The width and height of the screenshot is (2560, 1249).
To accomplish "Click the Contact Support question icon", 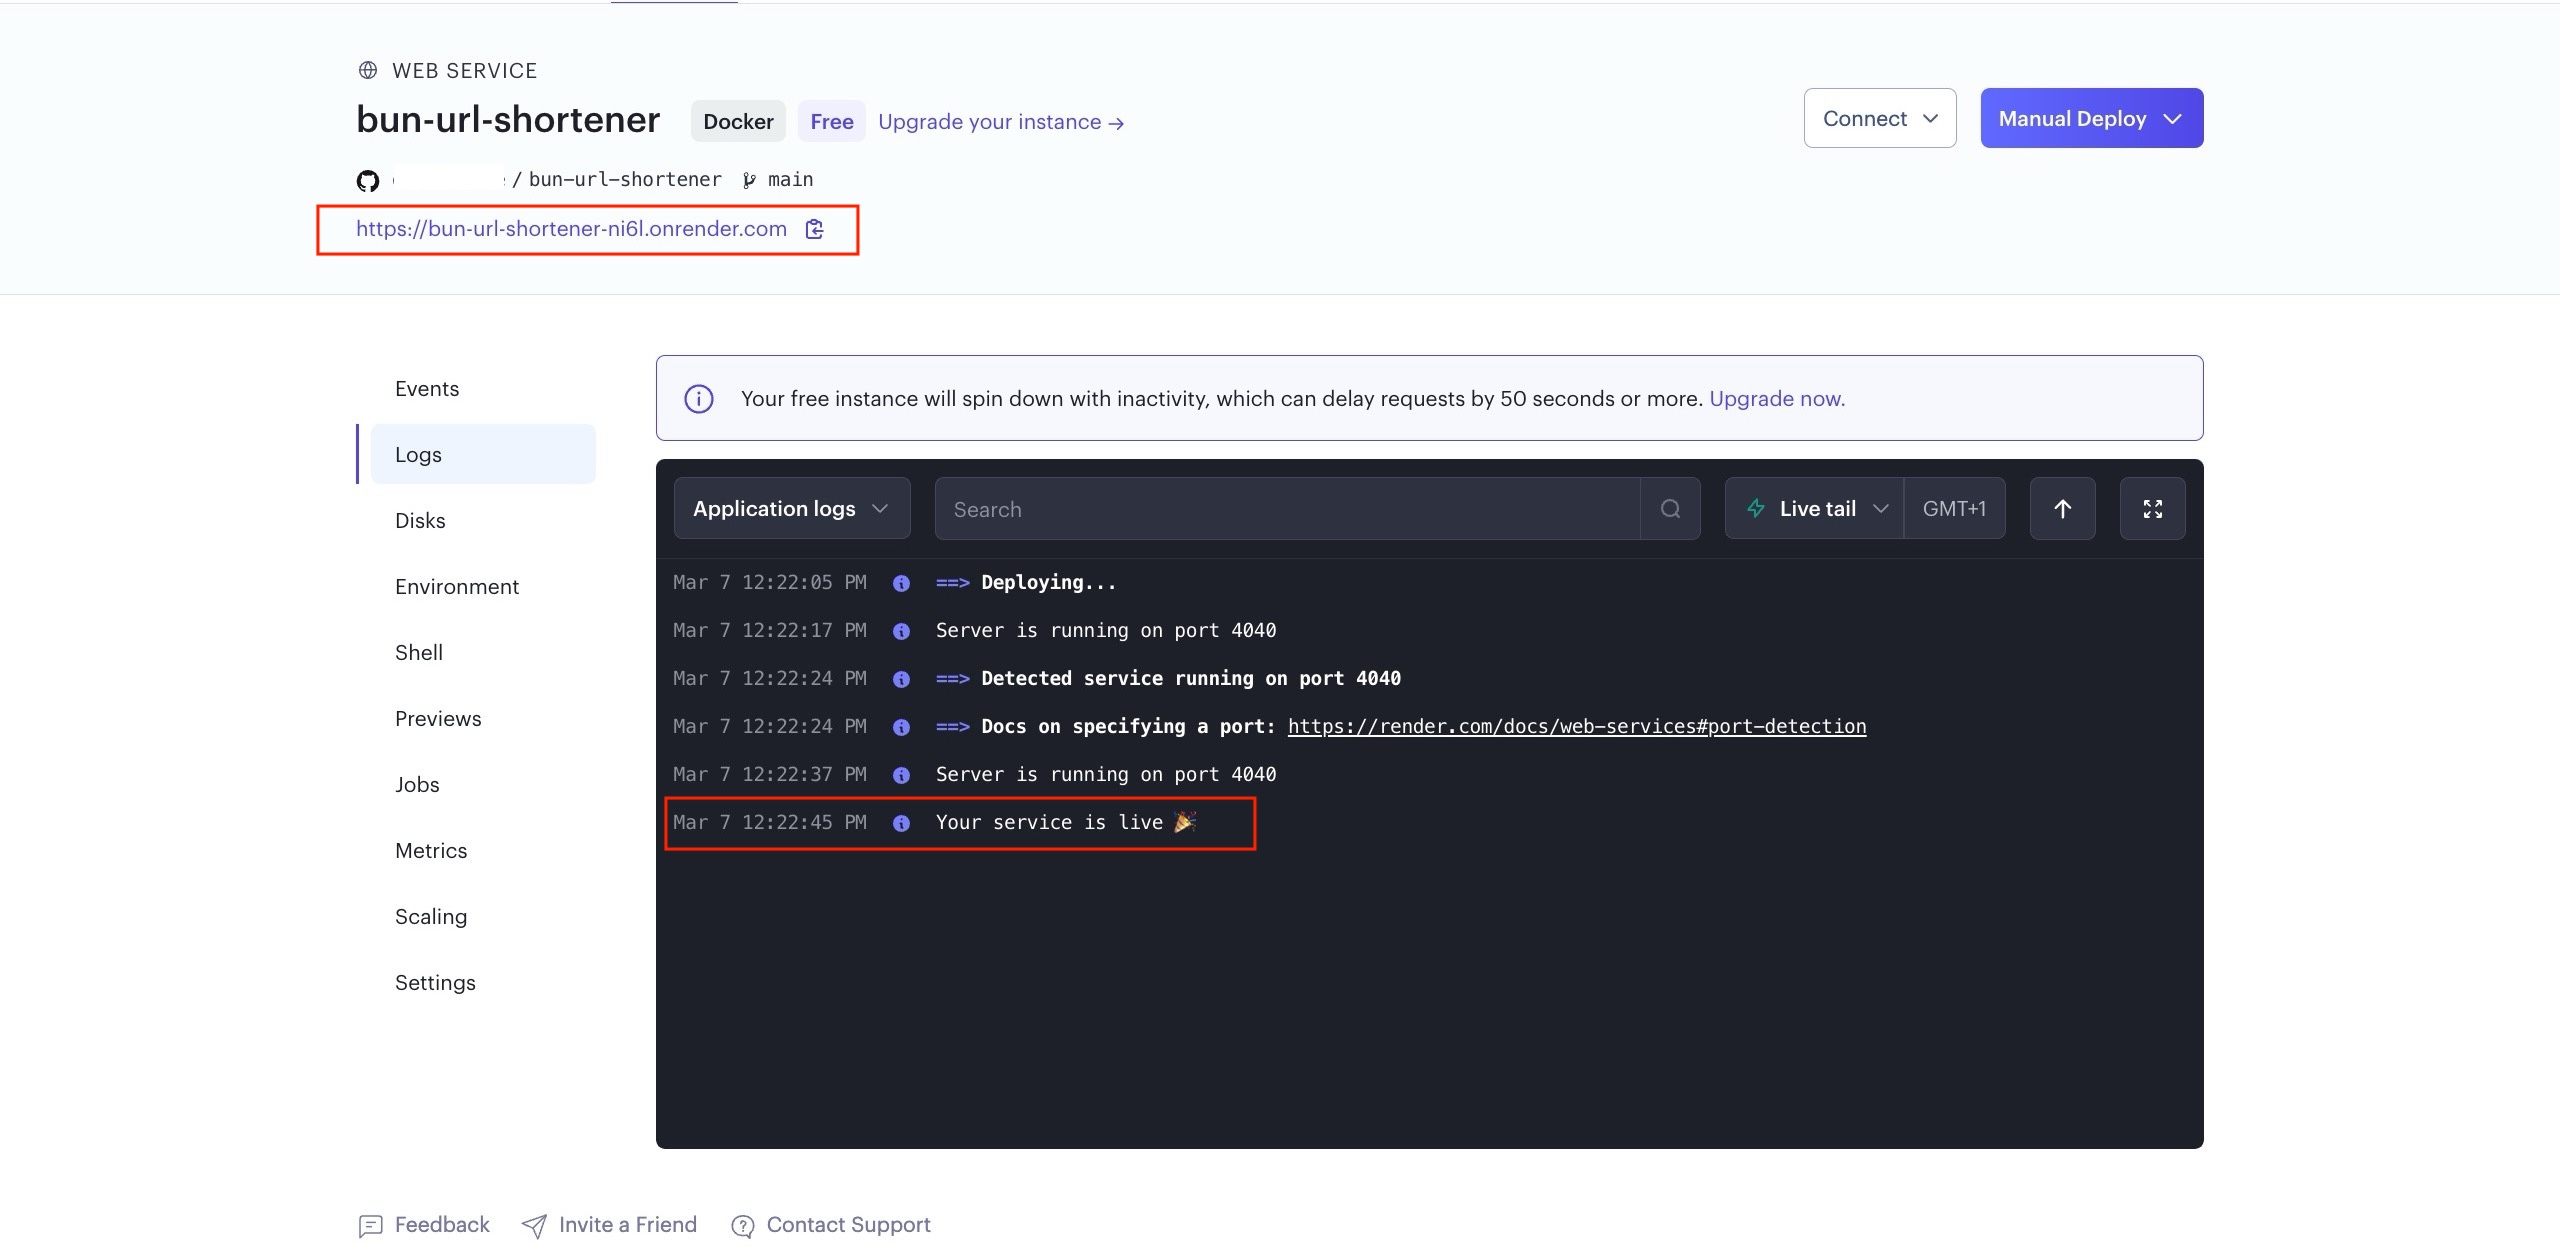I will (x=742, y=1225).
